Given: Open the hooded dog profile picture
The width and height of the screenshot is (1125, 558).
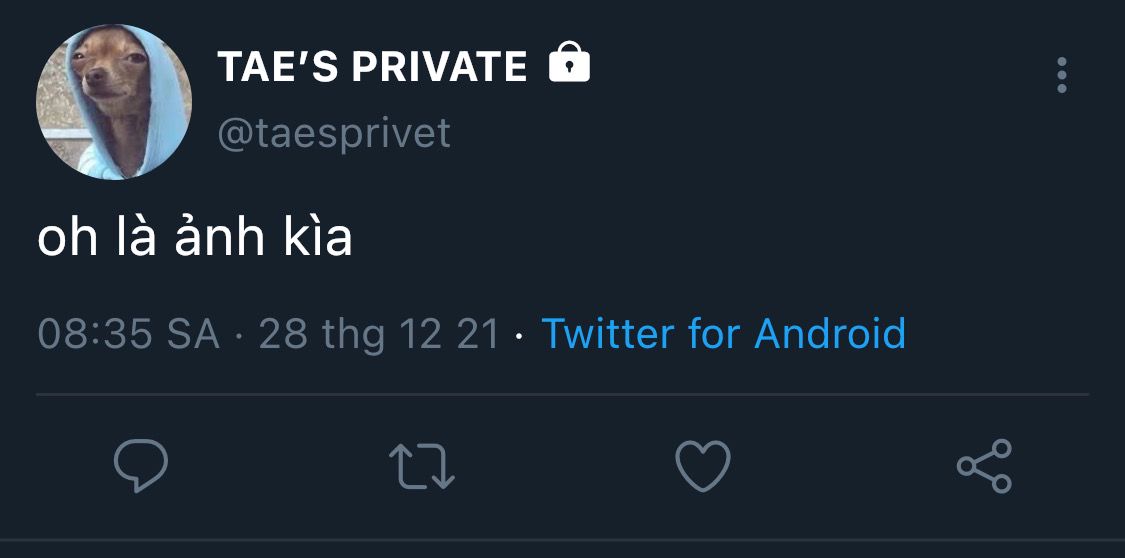Looking at the screenshot, I should pos(113,102).
